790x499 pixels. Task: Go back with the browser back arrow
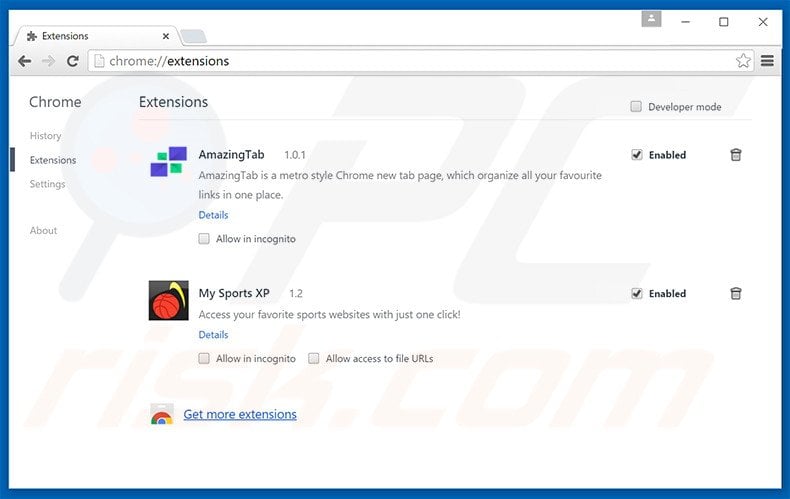pyautogui.click(x=24, y=61)
